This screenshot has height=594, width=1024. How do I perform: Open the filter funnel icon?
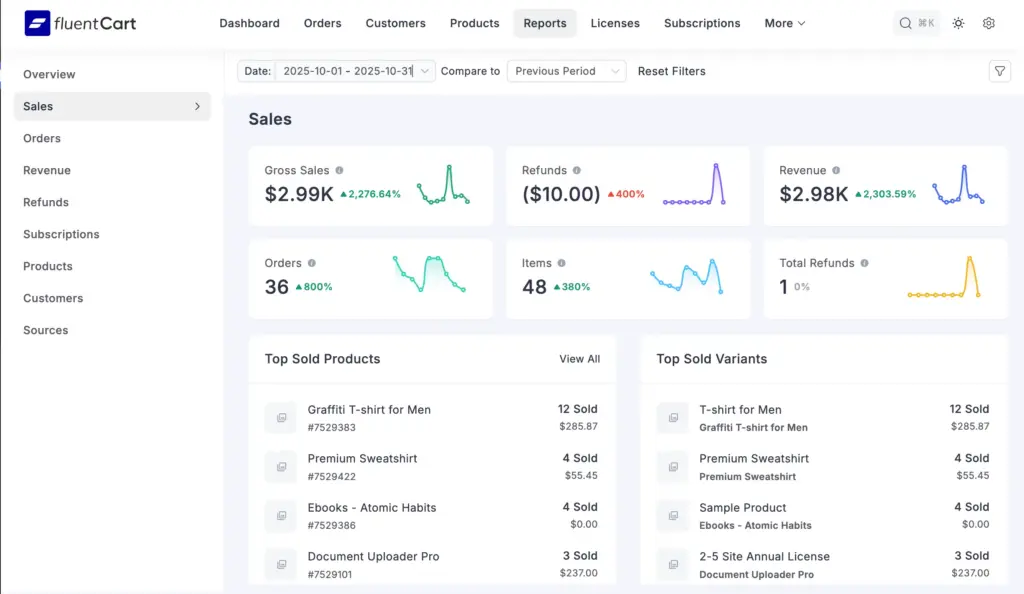(x=999, y=71)
